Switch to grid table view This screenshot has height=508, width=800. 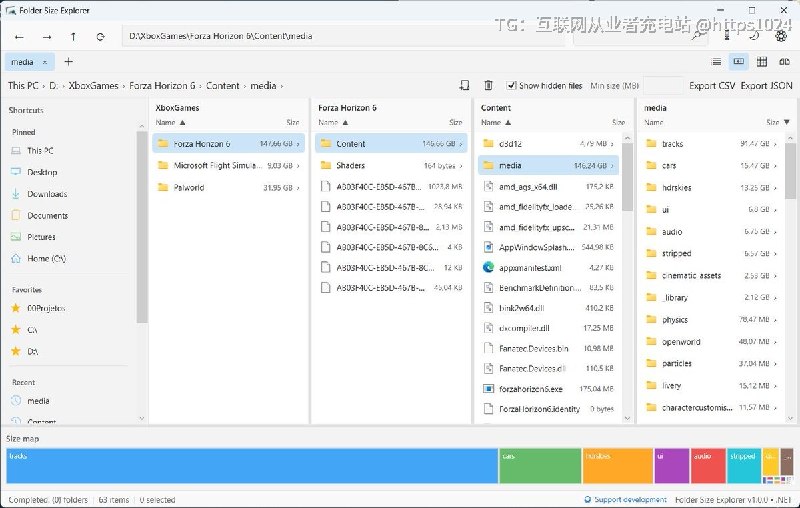click(762, 62)
